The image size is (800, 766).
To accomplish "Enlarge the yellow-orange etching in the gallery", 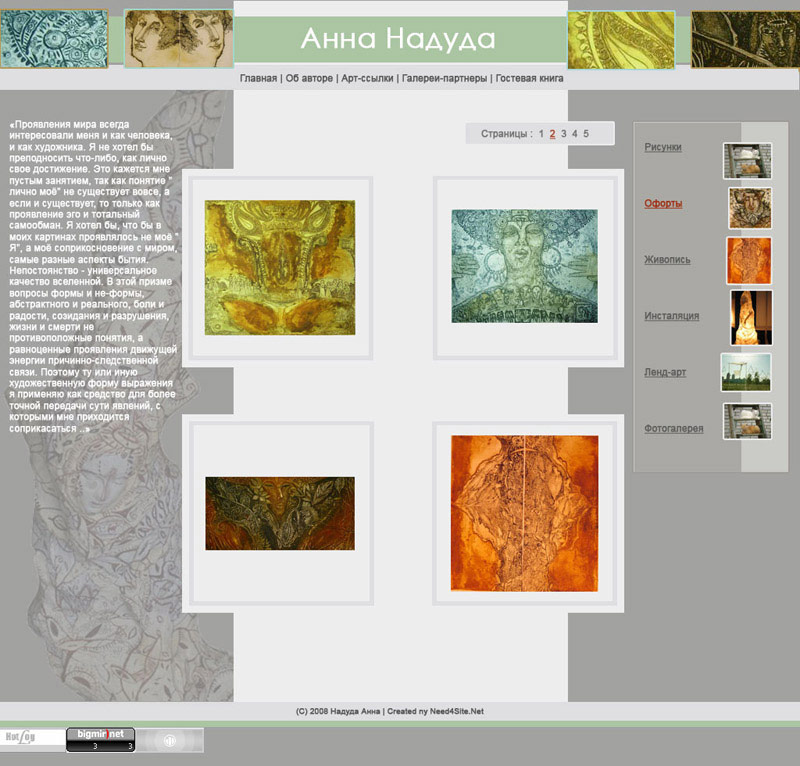I will point(280,267).
